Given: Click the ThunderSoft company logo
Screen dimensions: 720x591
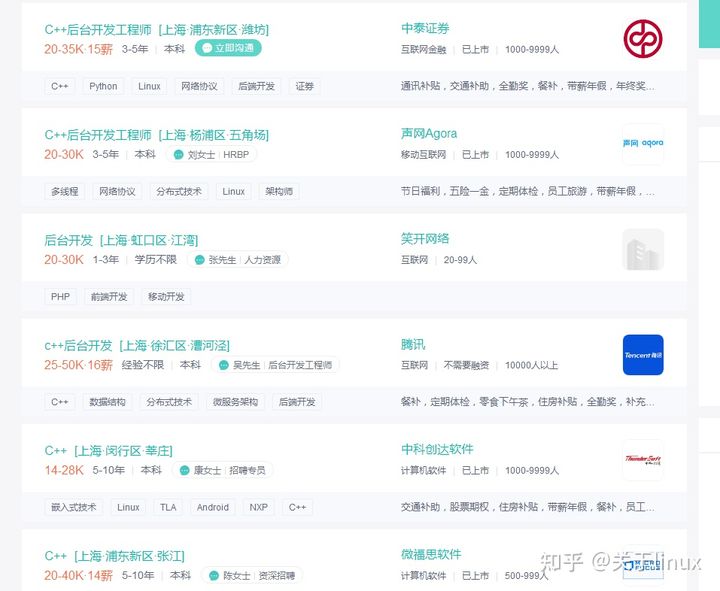Looking at the screenshot, I should 643,460.
